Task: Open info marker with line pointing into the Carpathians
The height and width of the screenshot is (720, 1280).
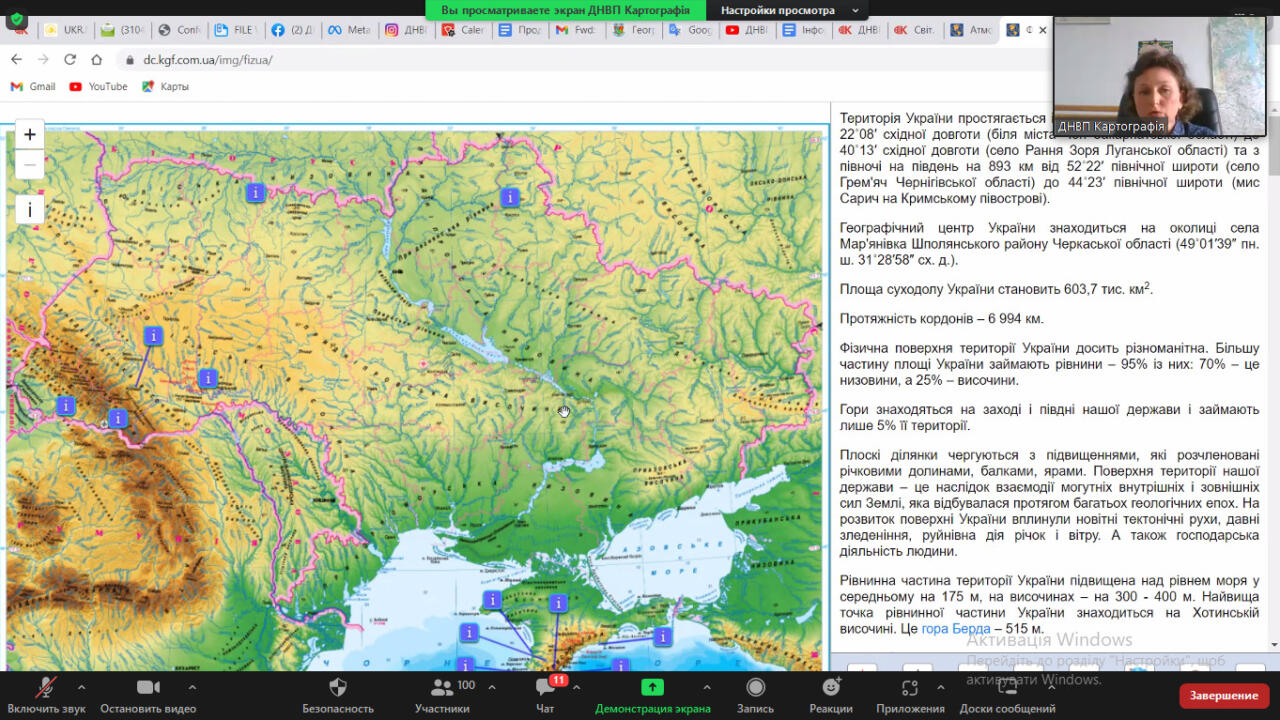Action: [153, 336]
